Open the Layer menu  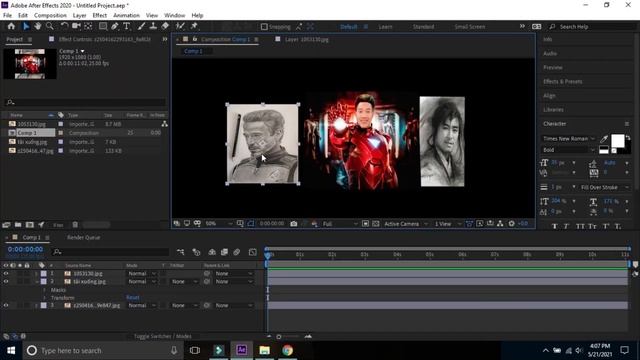click(x=79, y=15)
